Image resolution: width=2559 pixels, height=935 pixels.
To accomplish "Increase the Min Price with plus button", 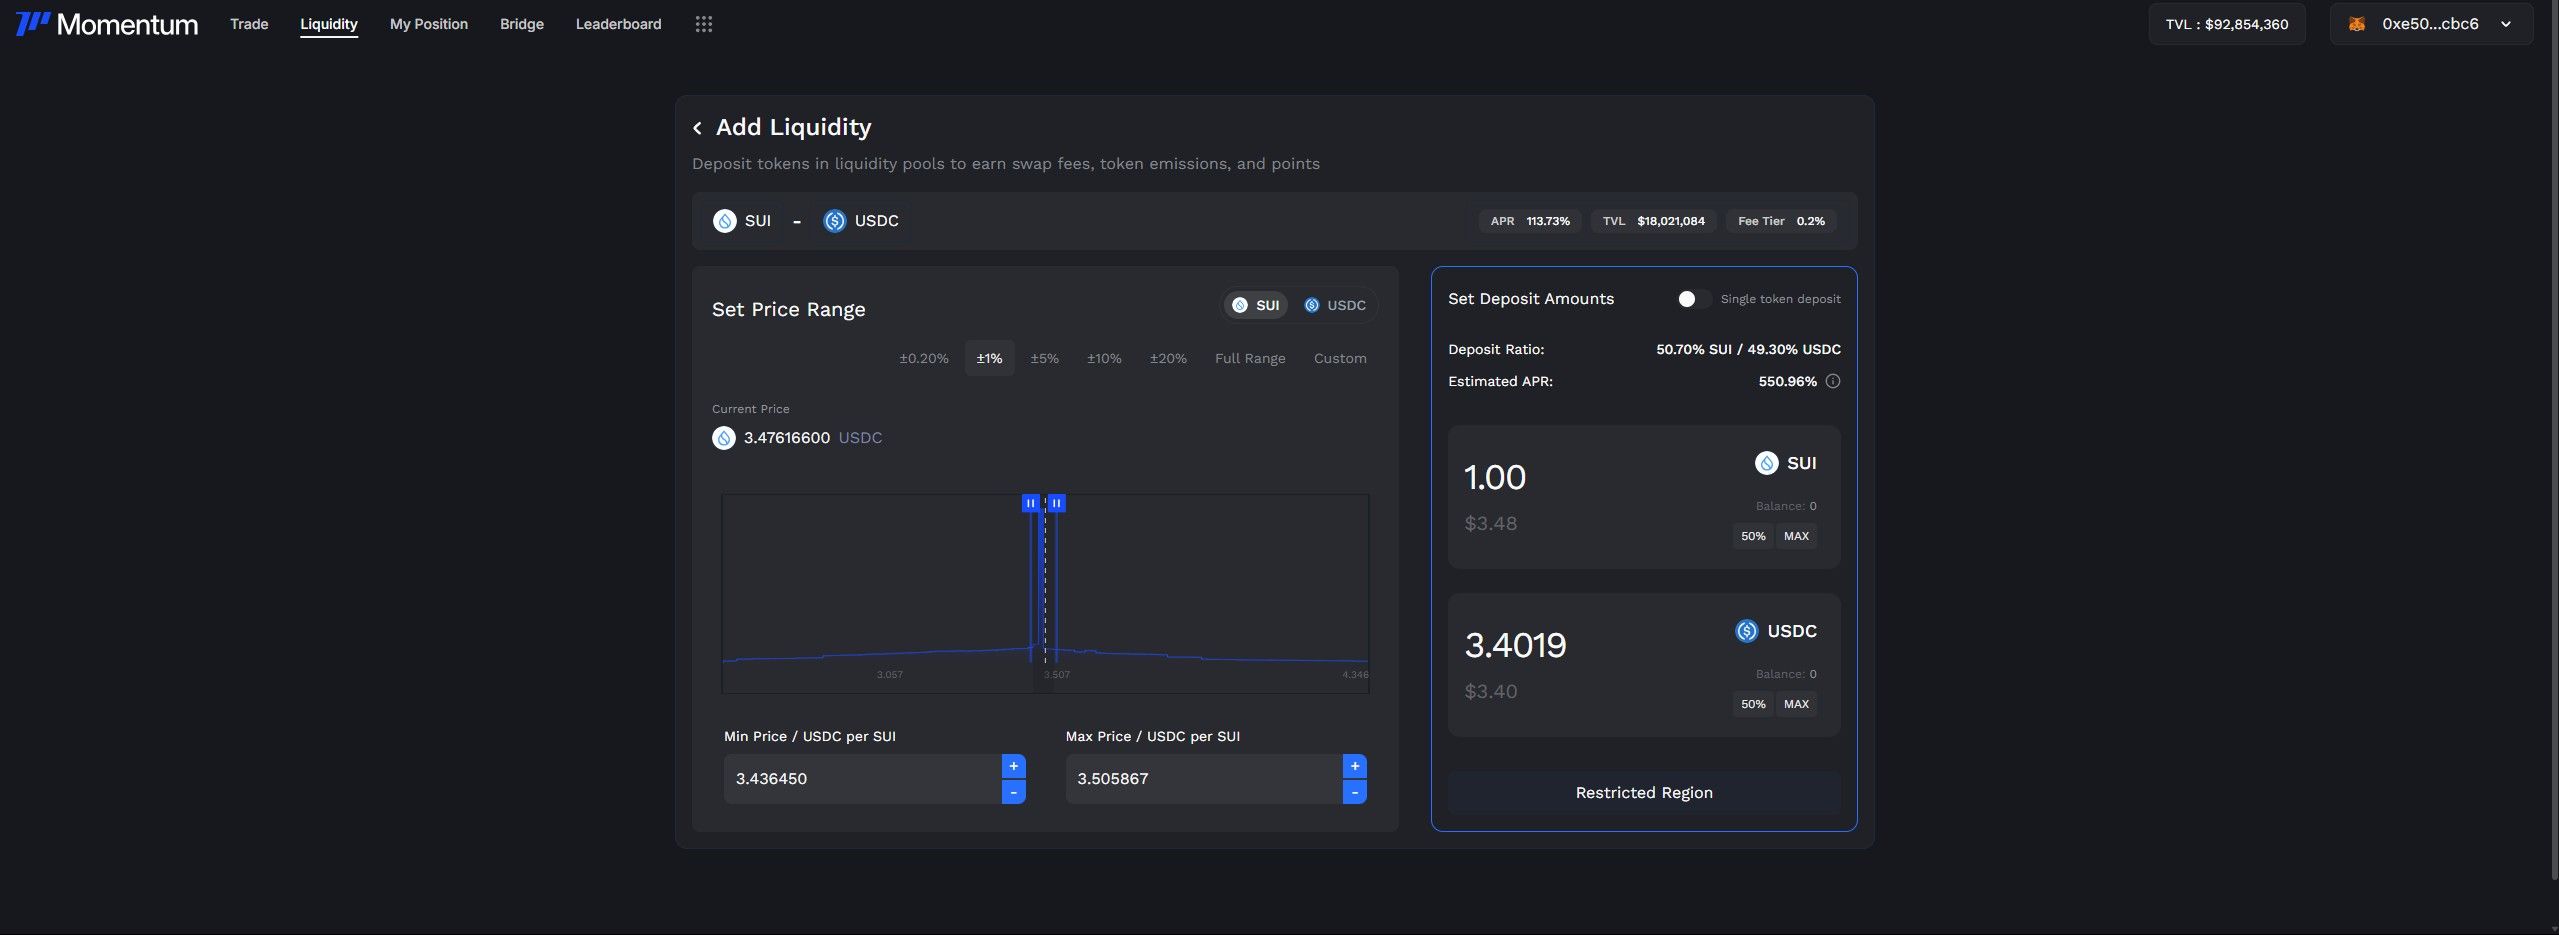I will point(1013,766).
